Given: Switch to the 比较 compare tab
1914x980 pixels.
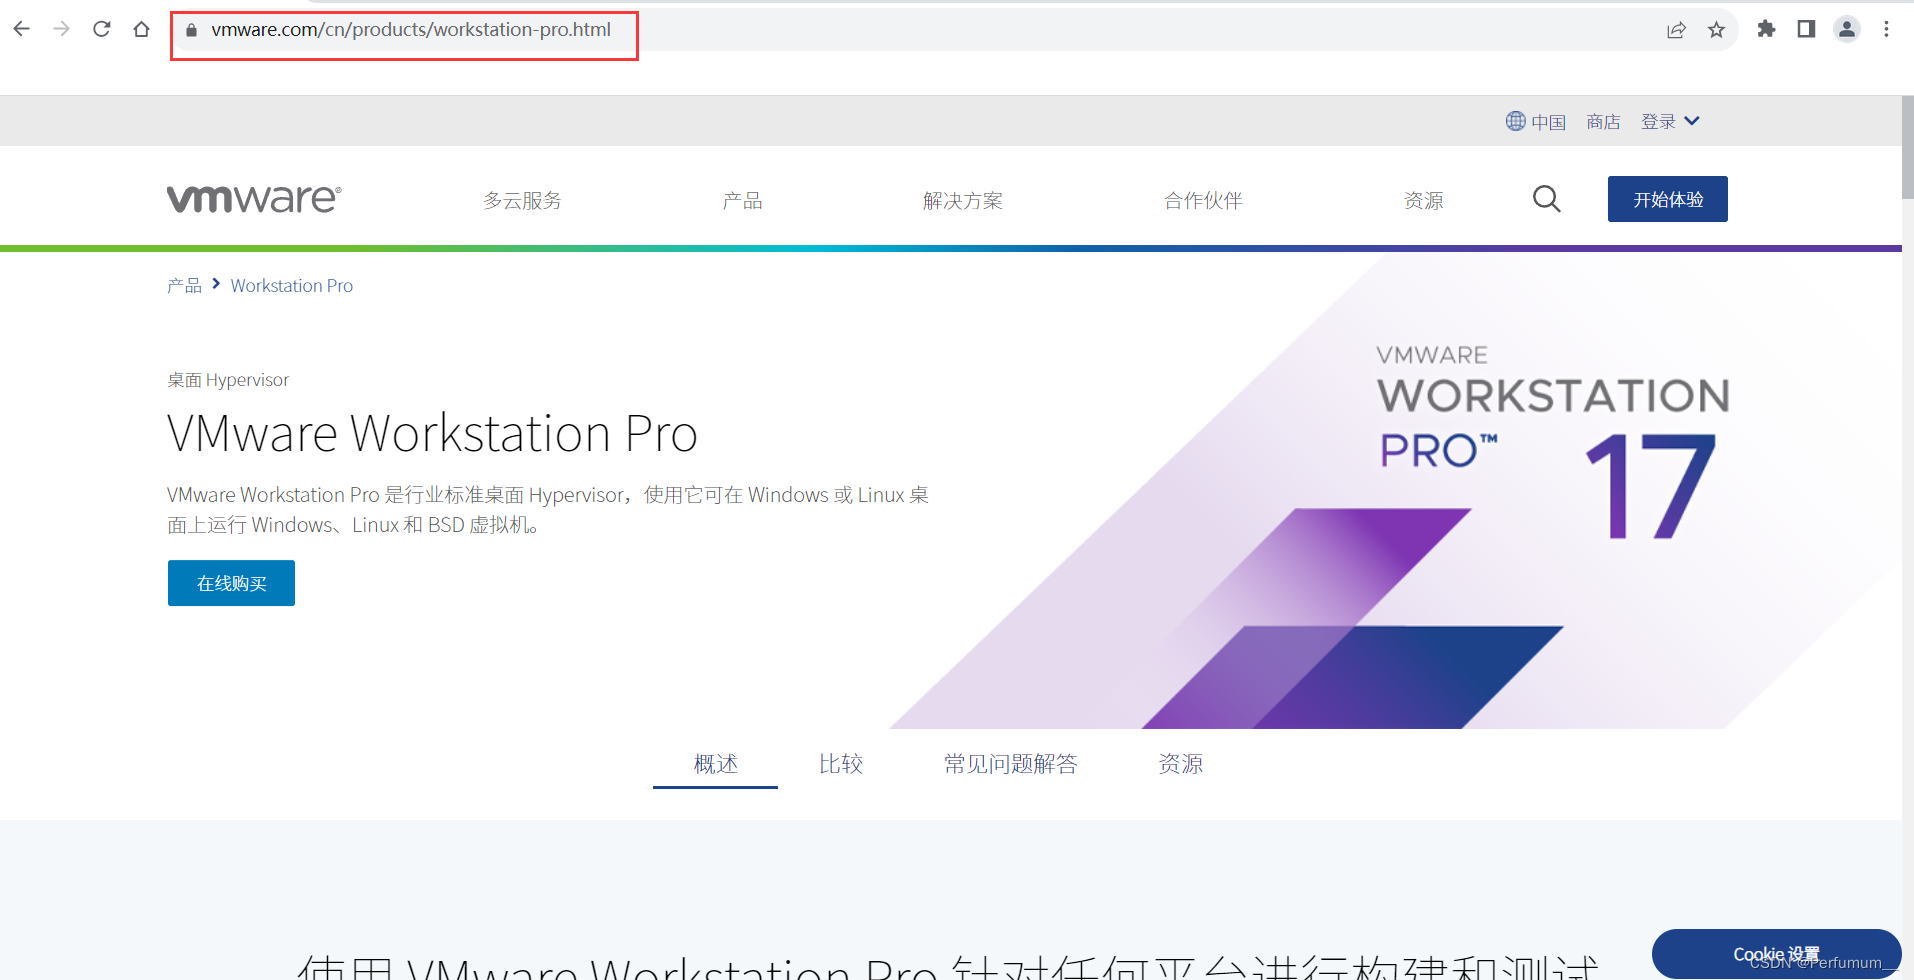Looking at the screenshot, I should point(840,764).
